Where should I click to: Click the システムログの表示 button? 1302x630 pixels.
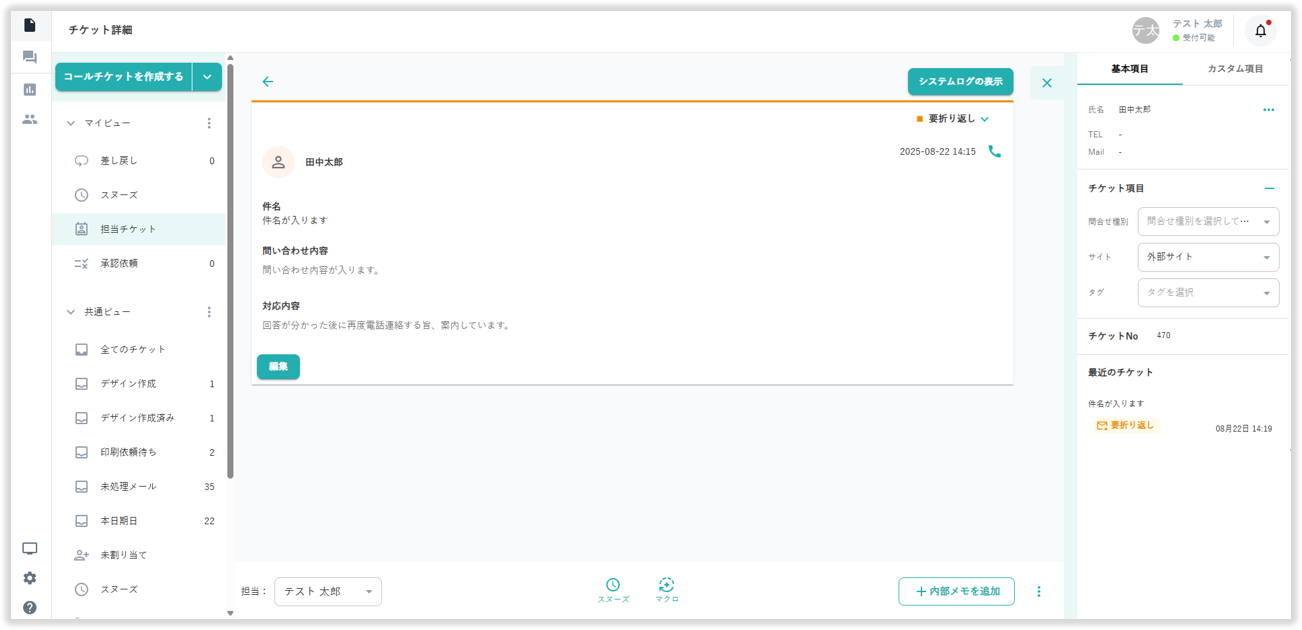click(x=960, y=82)
